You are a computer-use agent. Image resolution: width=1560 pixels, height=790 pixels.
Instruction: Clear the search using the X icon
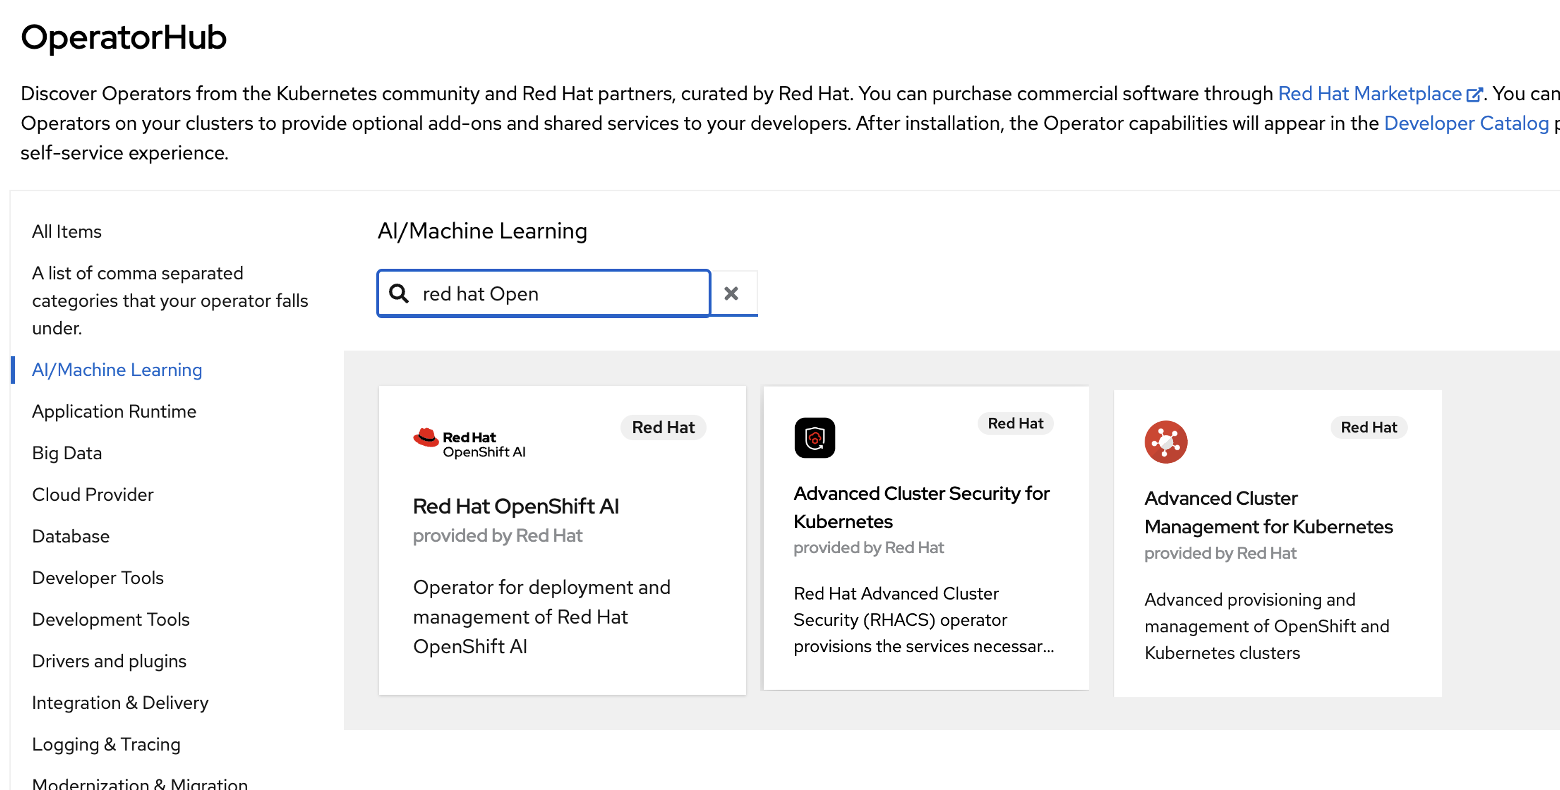coord(733,292)
